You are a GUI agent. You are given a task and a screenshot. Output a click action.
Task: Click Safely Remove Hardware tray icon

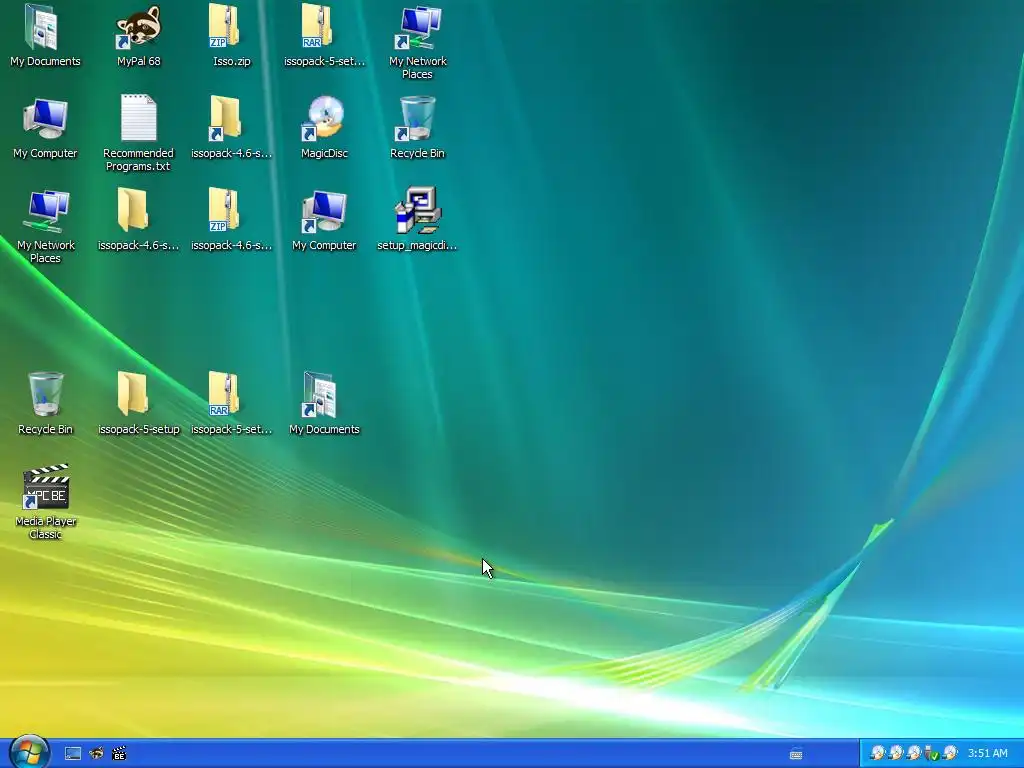coord(932,754)
